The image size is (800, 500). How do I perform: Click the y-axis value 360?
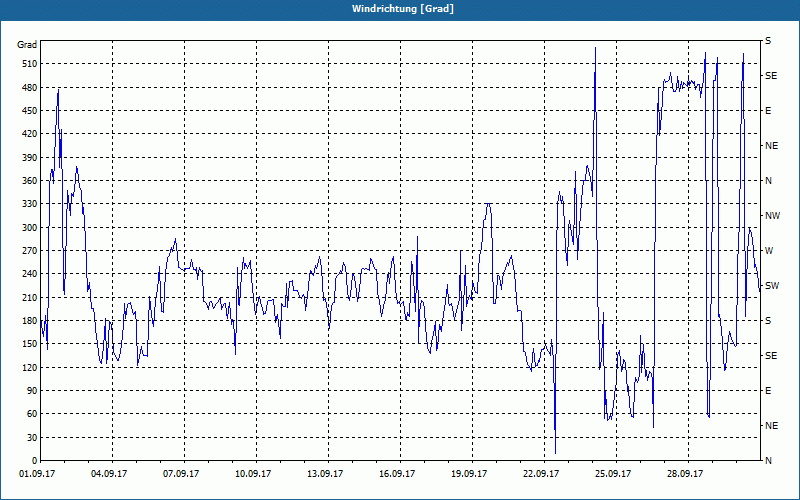[x=30, y=181]
